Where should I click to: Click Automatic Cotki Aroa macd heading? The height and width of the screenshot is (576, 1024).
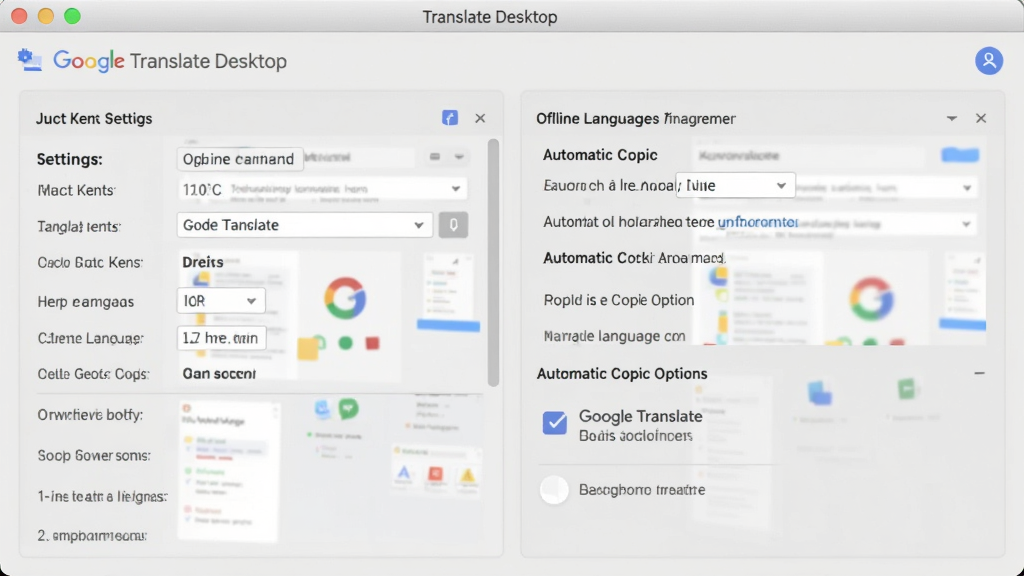pos(633,258)
